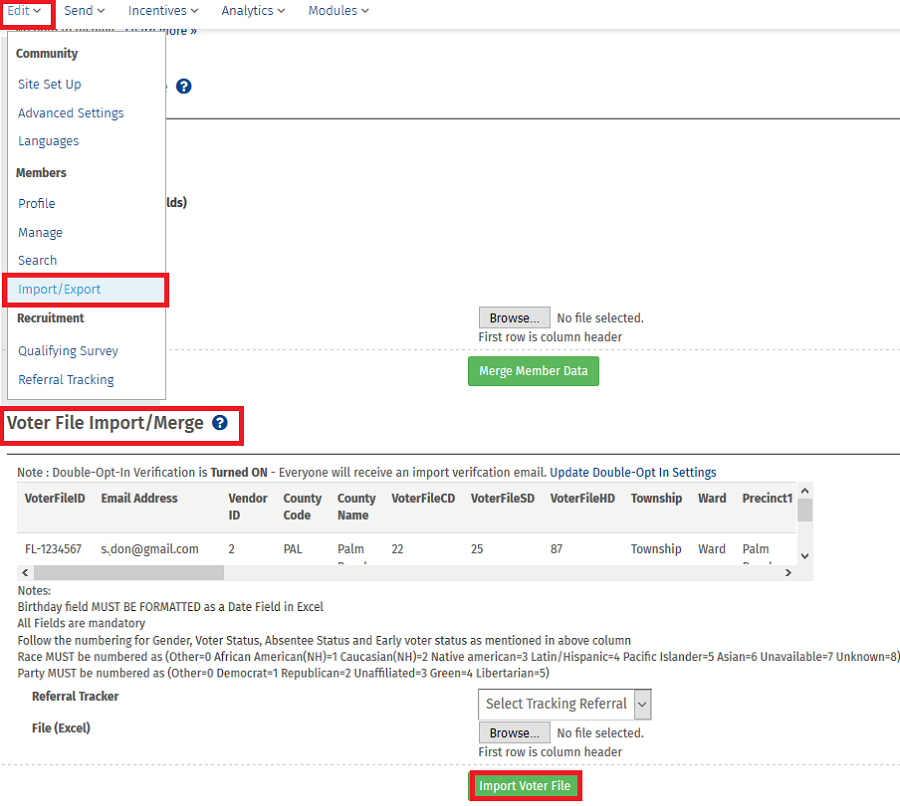Open the Analytics dropdown menu

[x=253, y=11]
